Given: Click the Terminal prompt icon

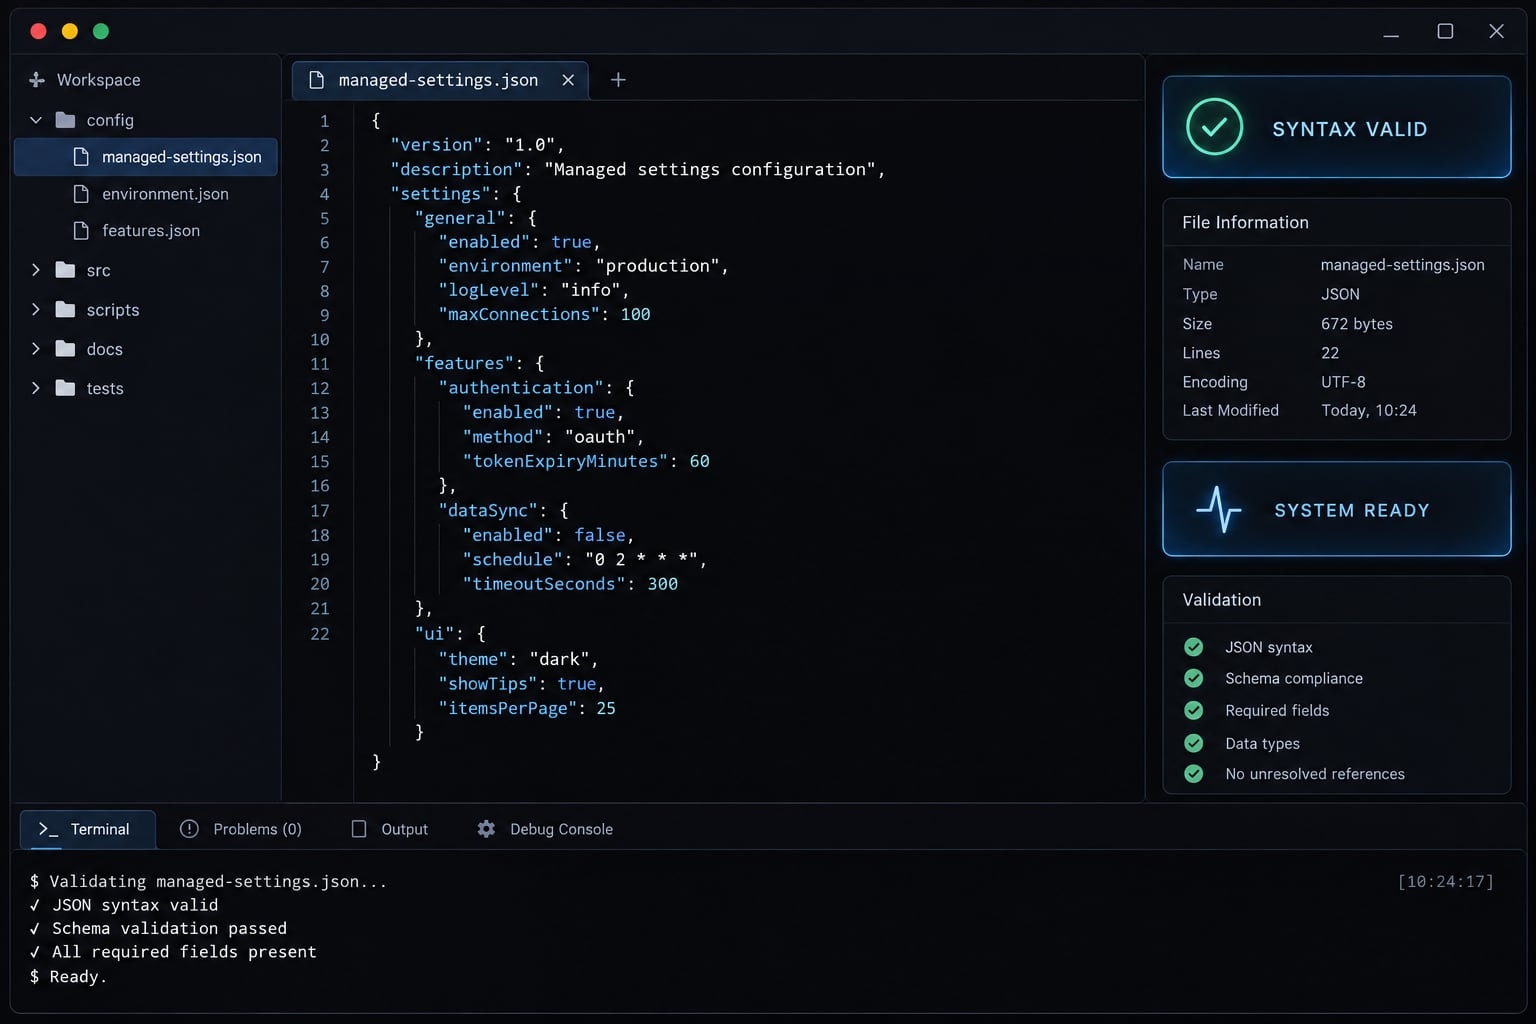Looking at the screenshot, I should 48,829.
